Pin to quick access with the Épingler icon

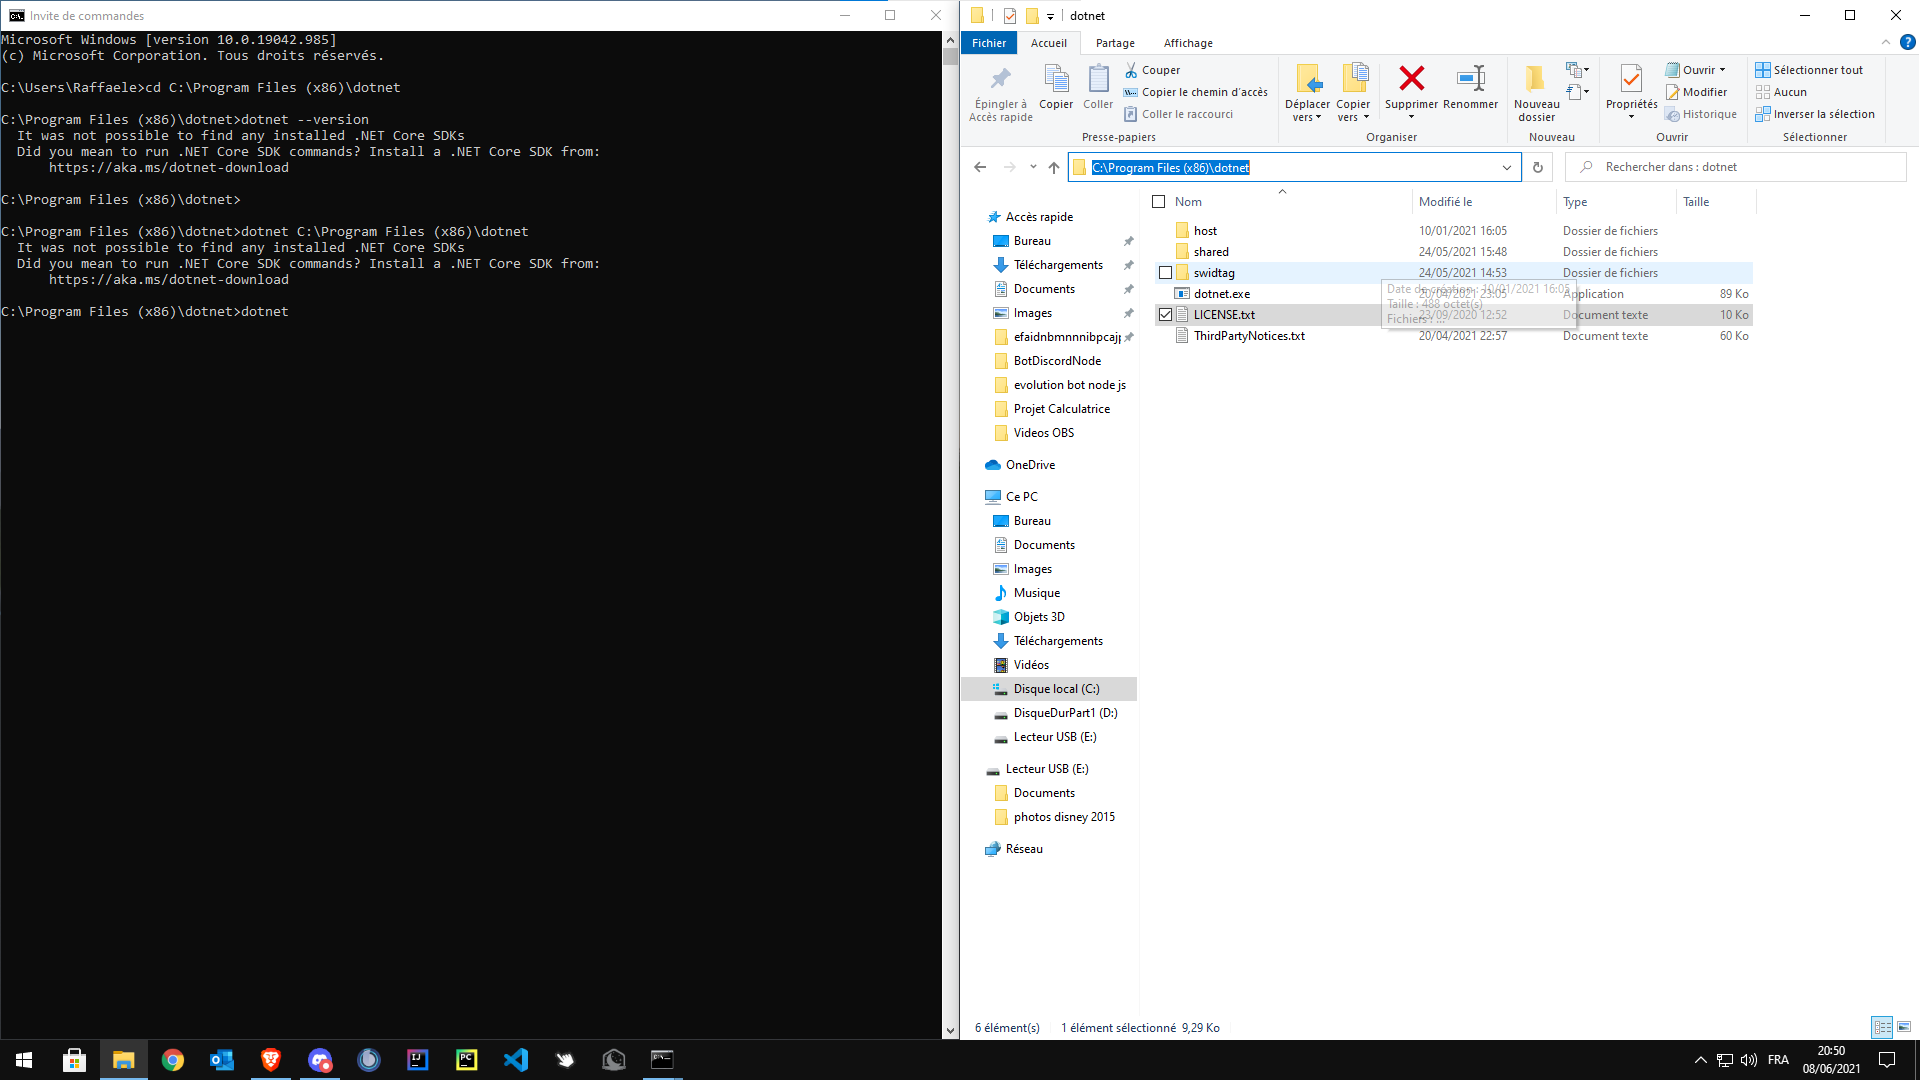pos(1001,93)
